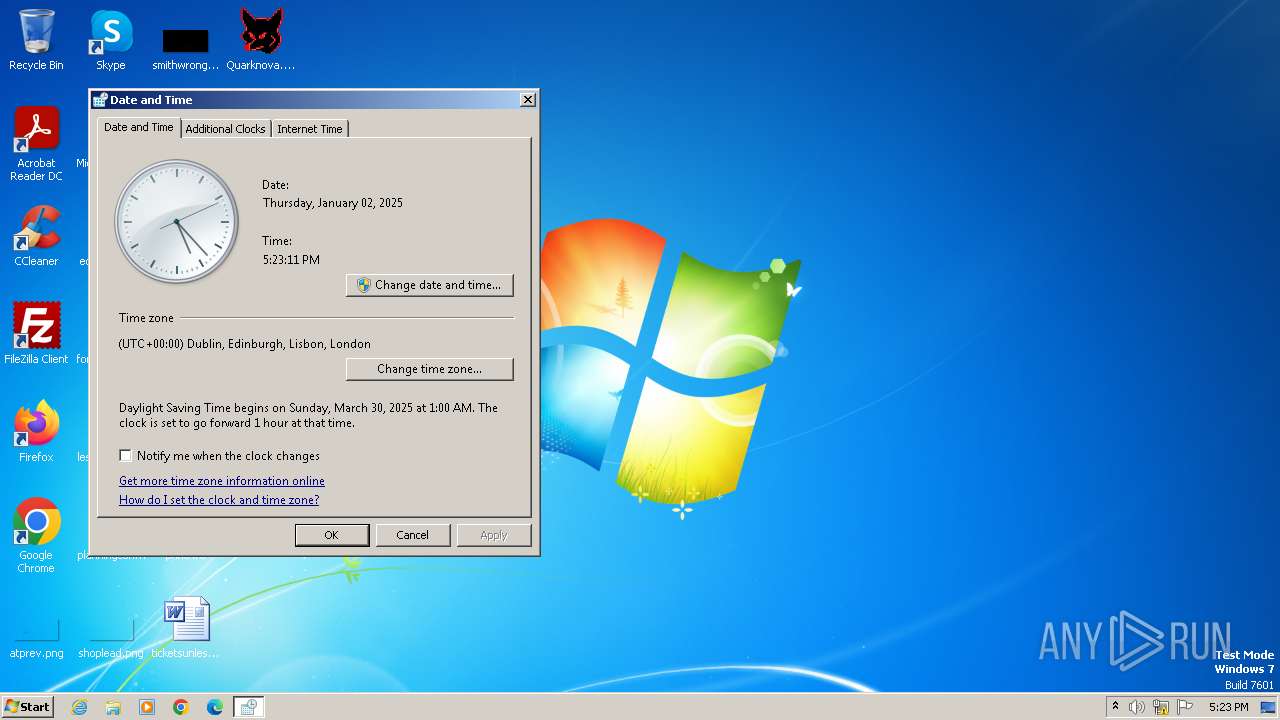Click the Date and Time taskbar button

[x=249, y=707]
